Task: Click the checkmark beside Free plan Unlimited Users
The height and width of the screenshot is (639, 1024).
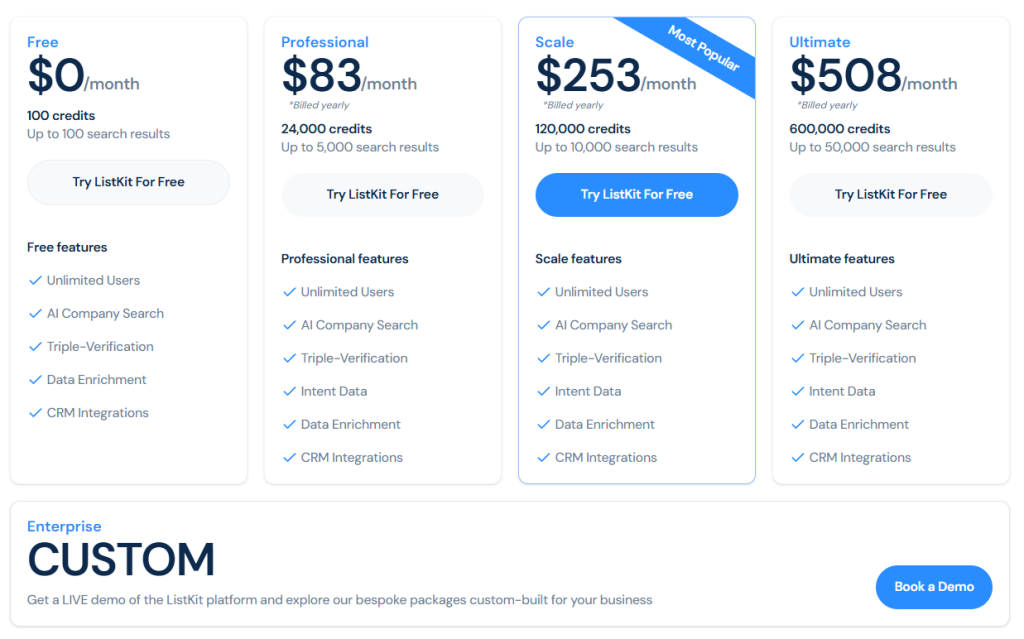Action: 35,281
